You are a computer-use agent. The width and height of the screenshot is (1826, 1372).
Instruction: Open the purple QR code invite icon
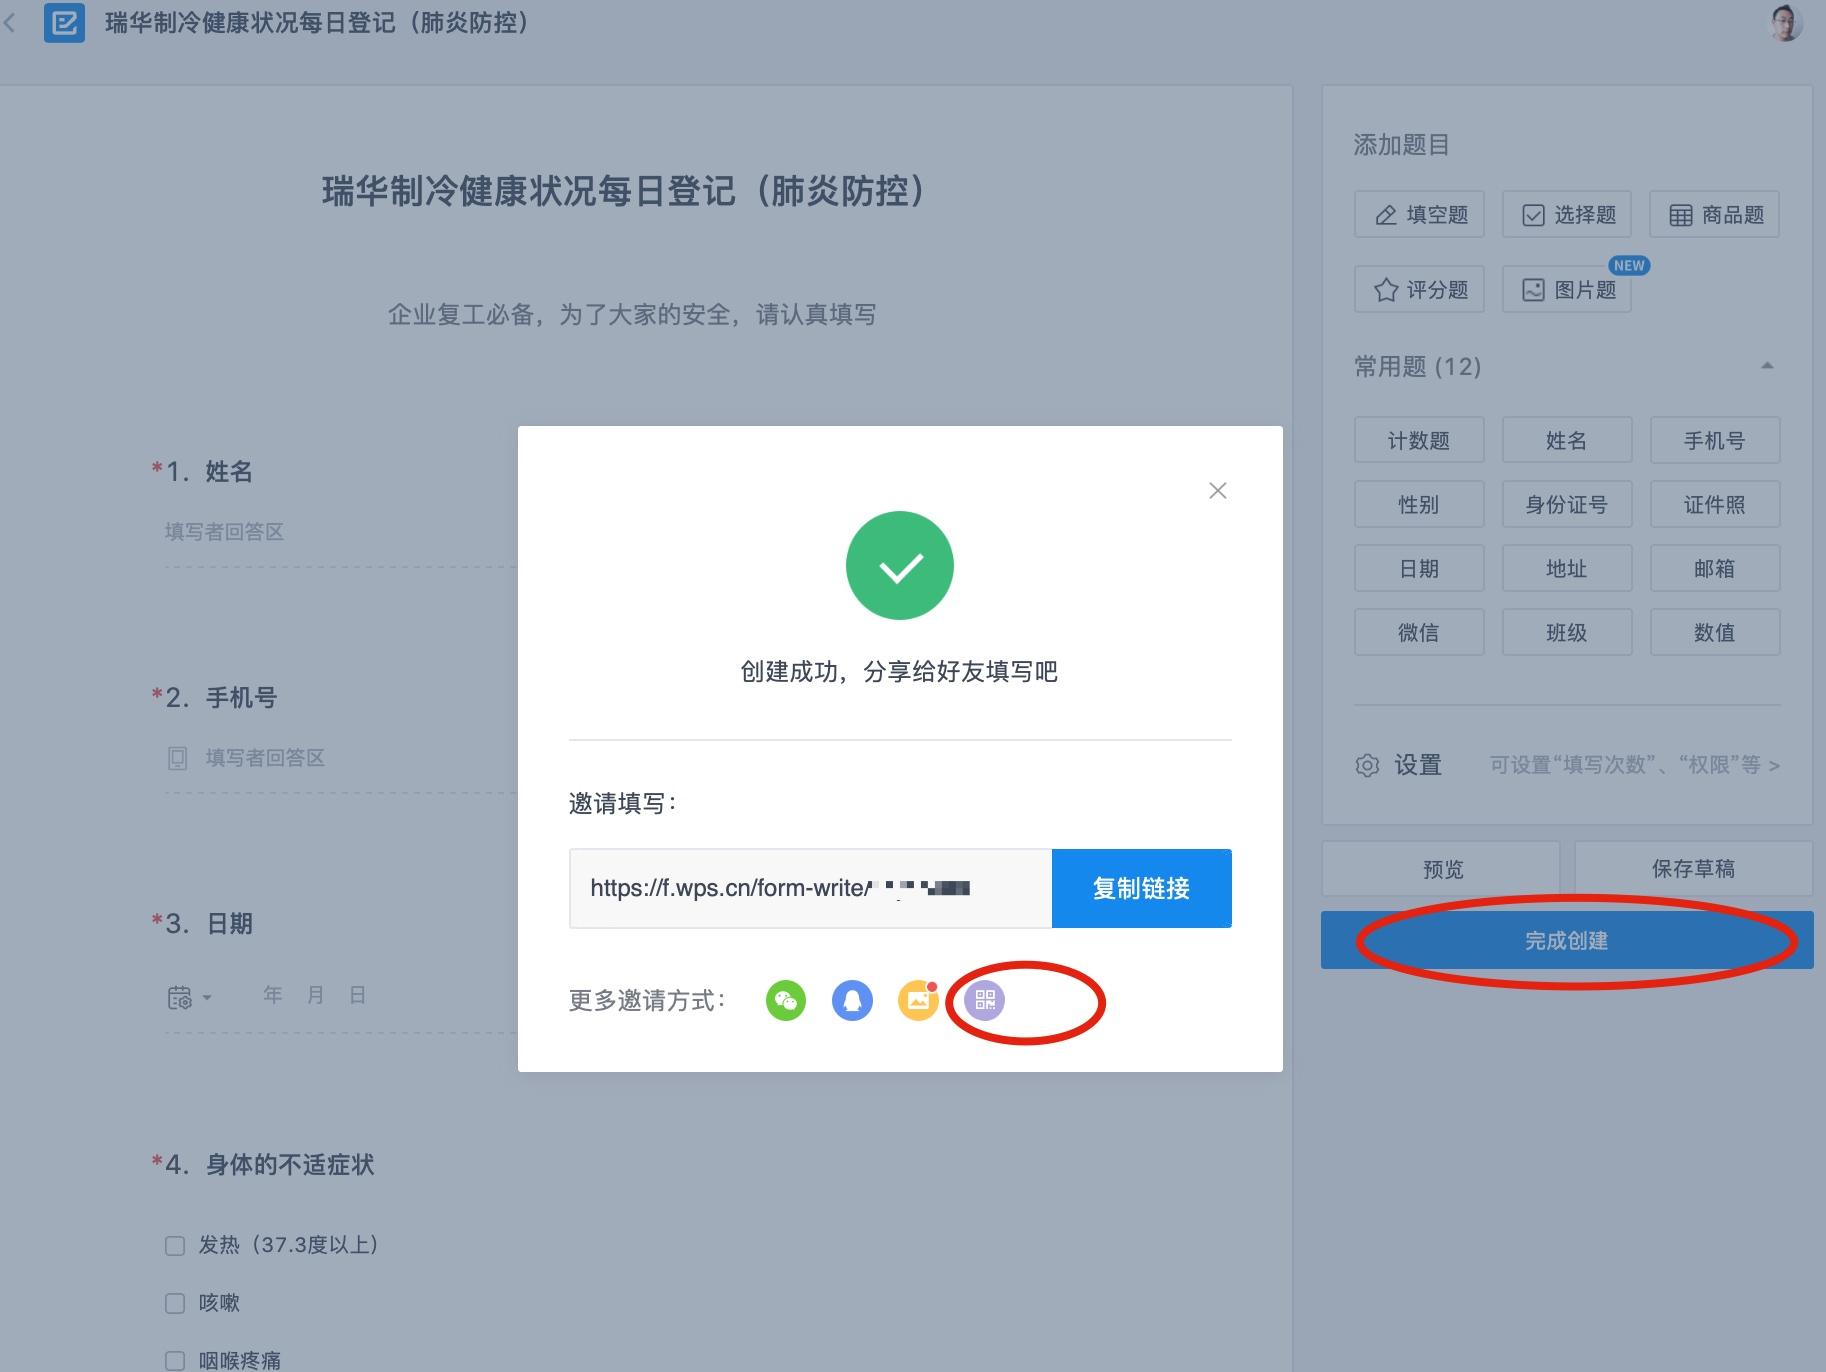click(984, 1000)
